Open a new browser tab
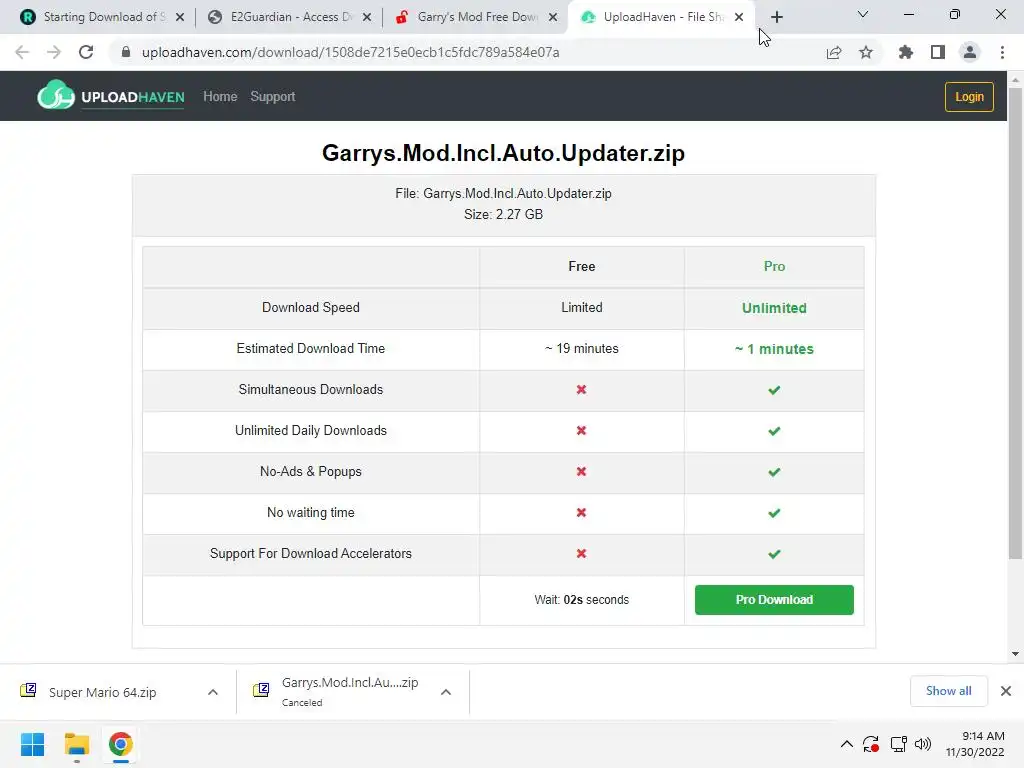Screen dimensions: 1024x768 (x=776, y=17)
